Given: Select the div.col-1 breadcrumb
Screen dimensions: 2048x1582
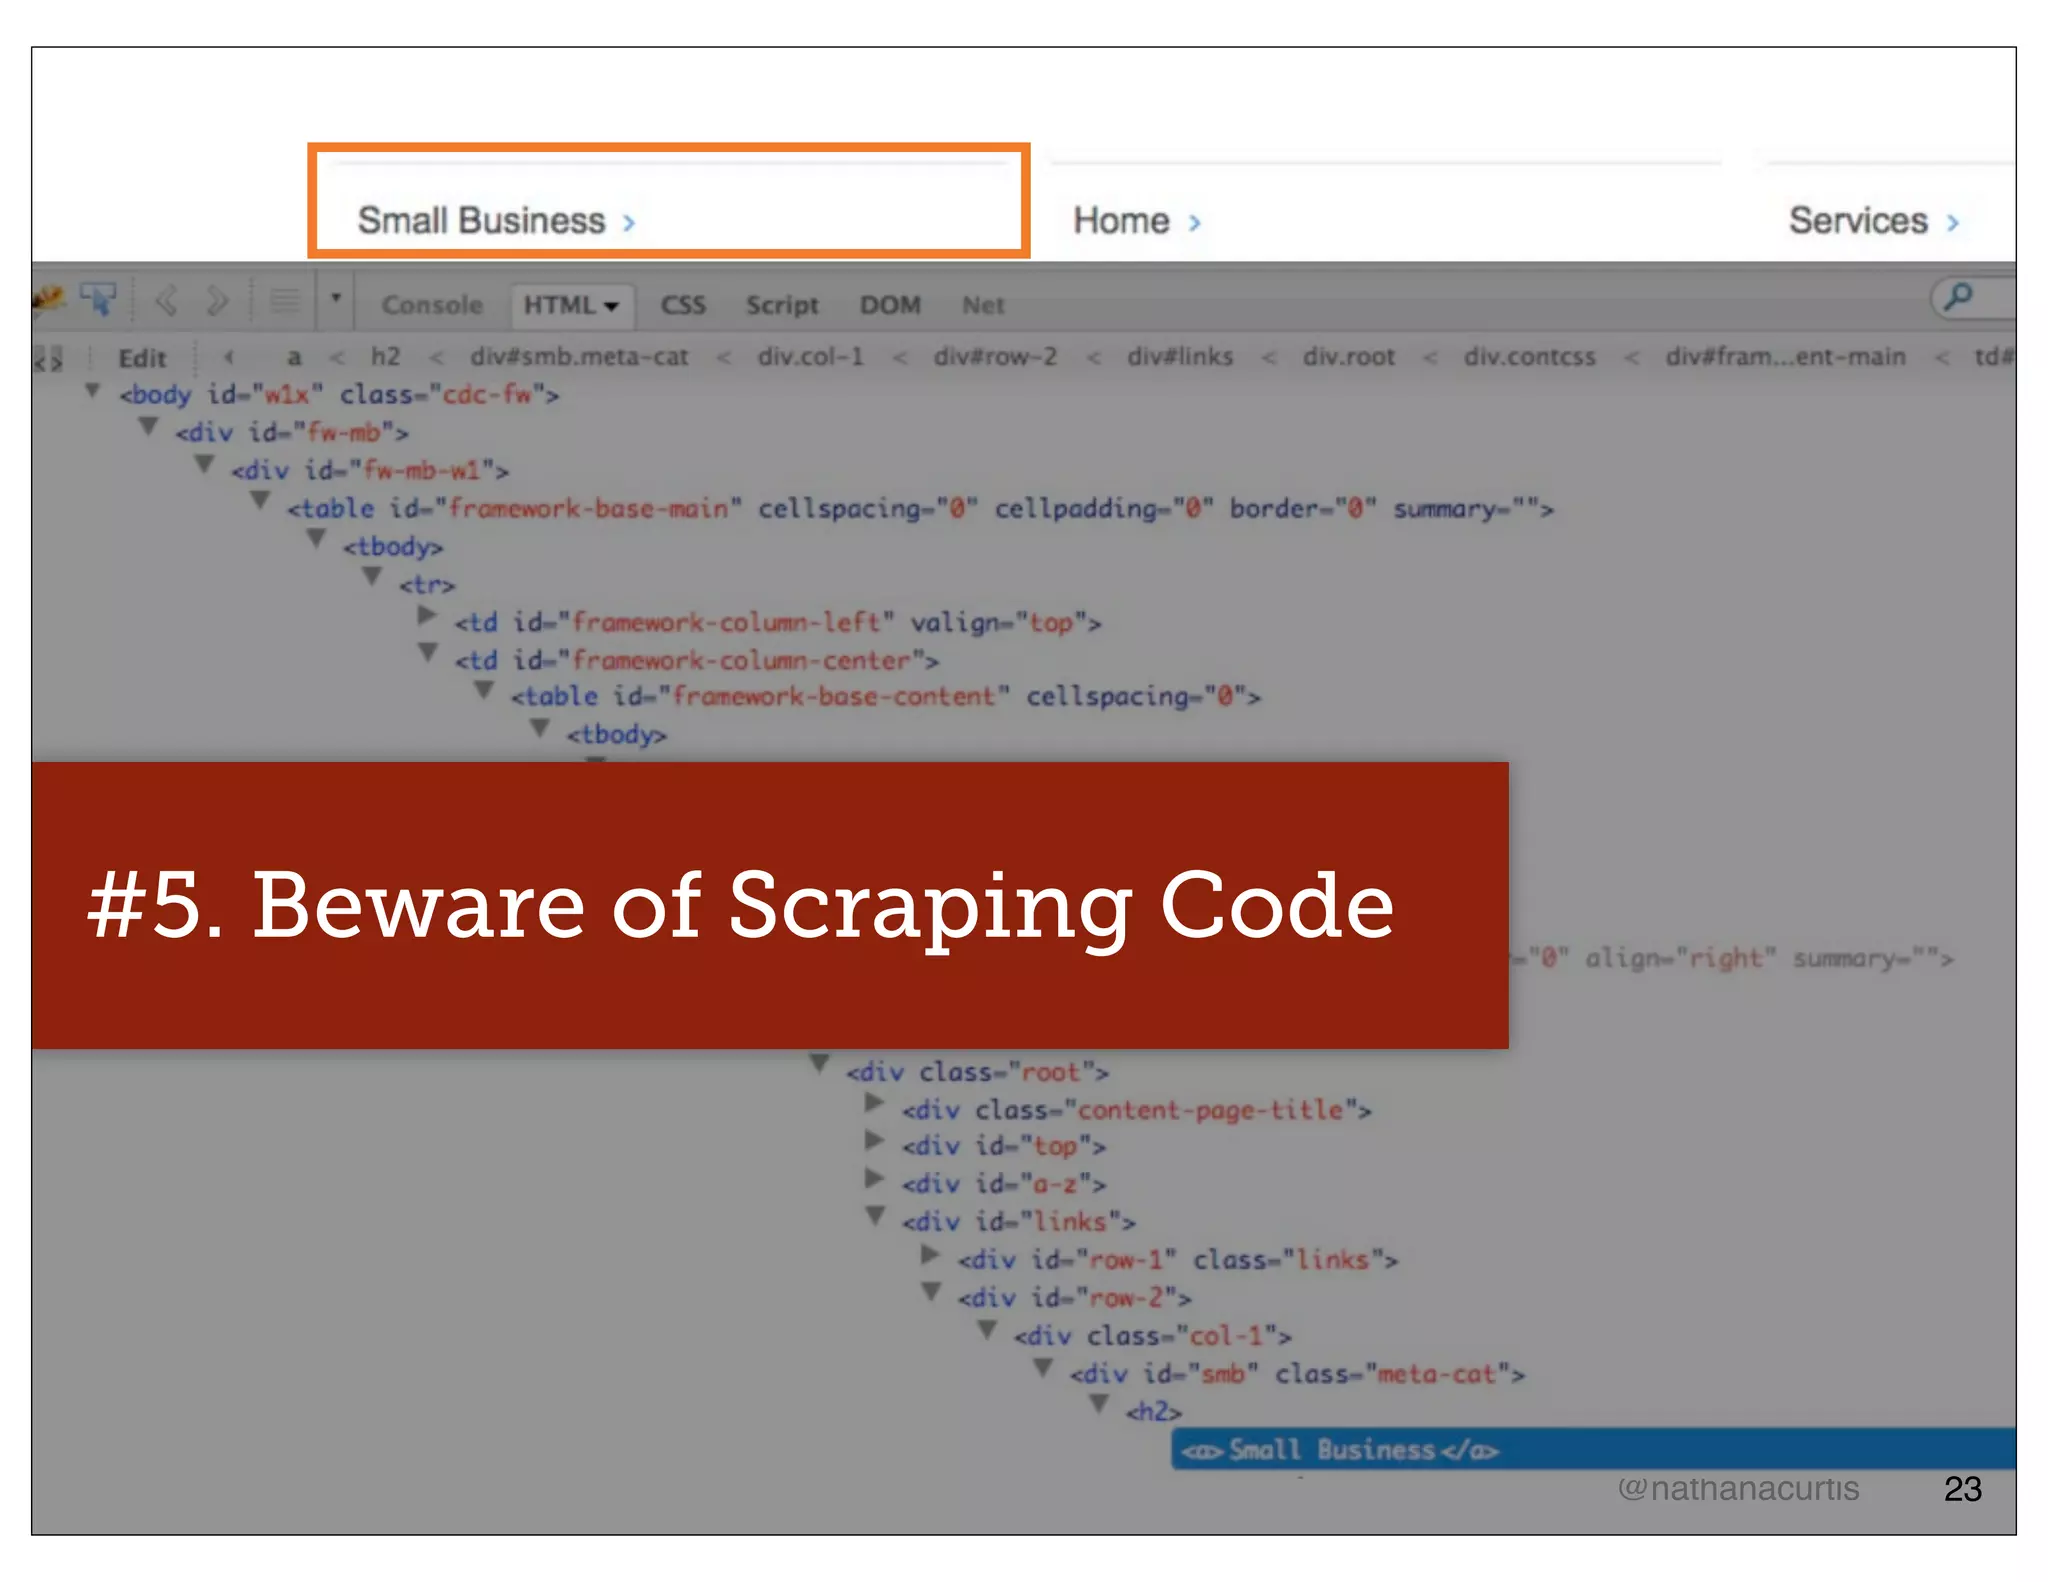Looking at the screenshot, I should [x=810, y=357].
